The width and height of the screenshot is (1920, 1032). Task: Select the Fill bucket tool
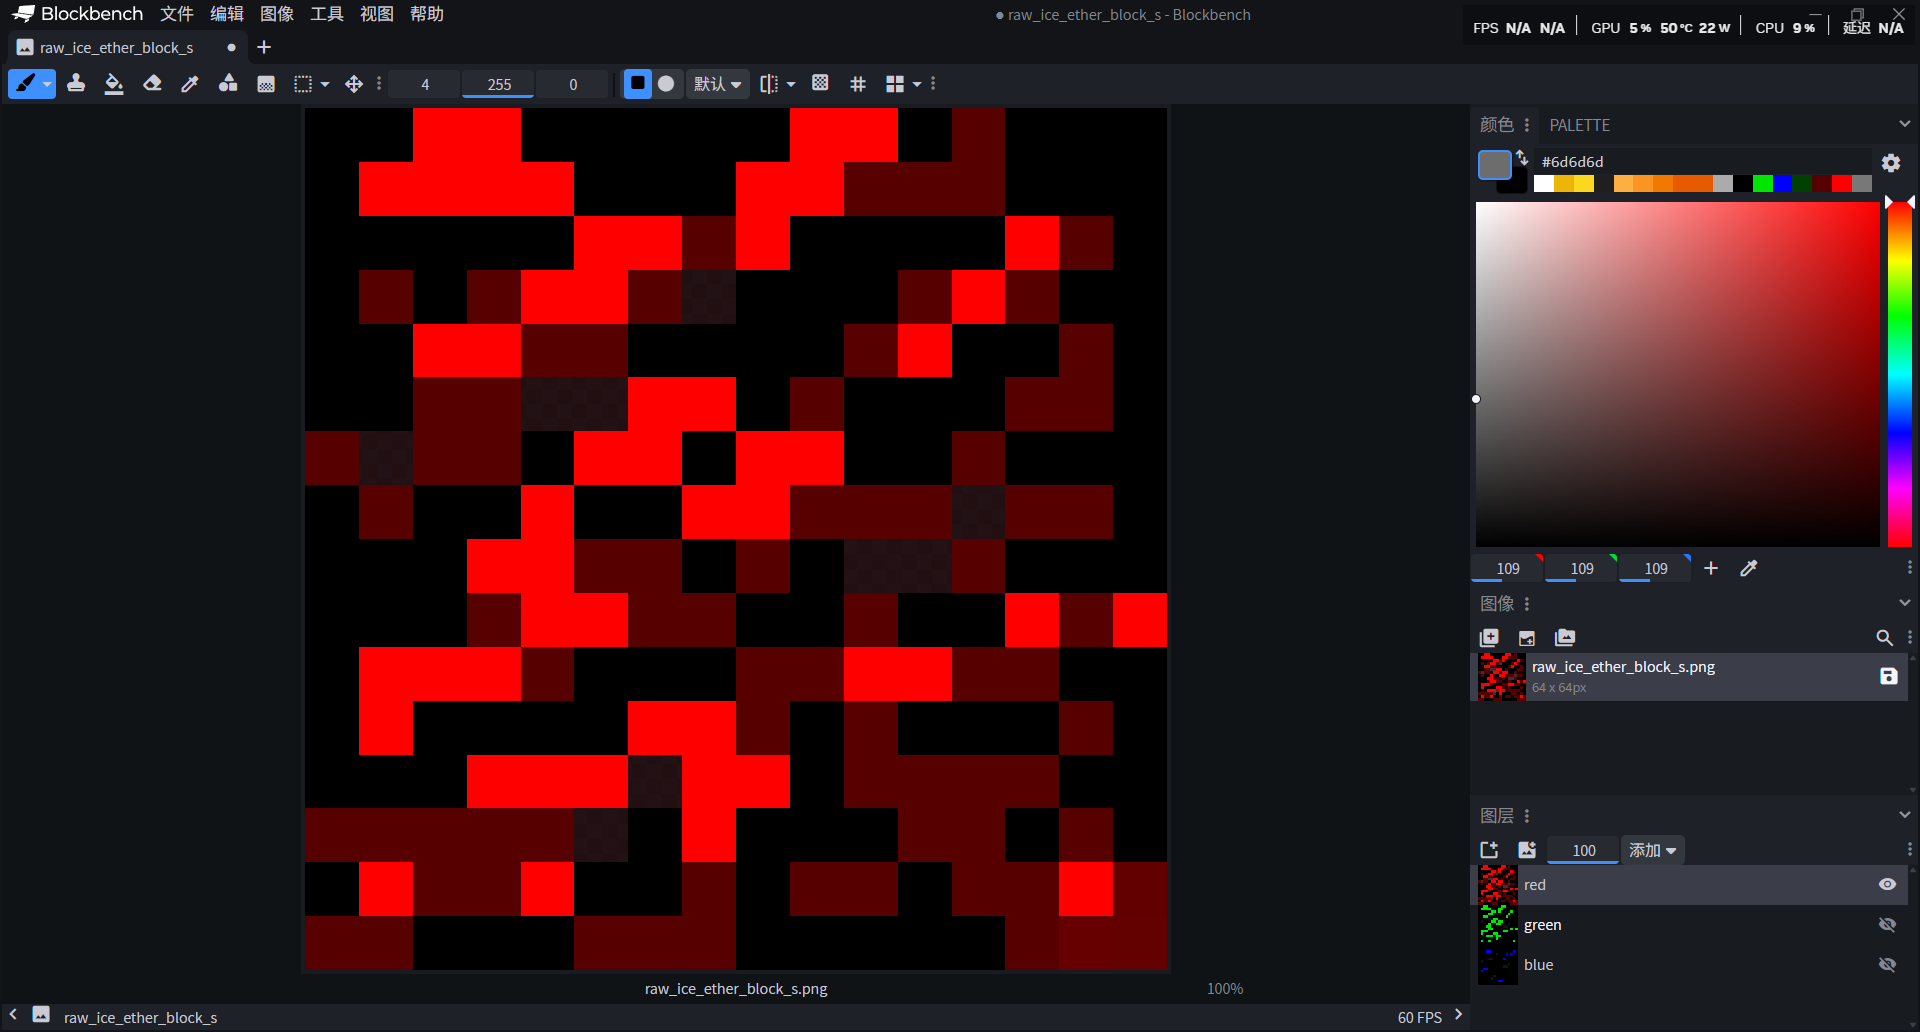[x=114, y=84]
